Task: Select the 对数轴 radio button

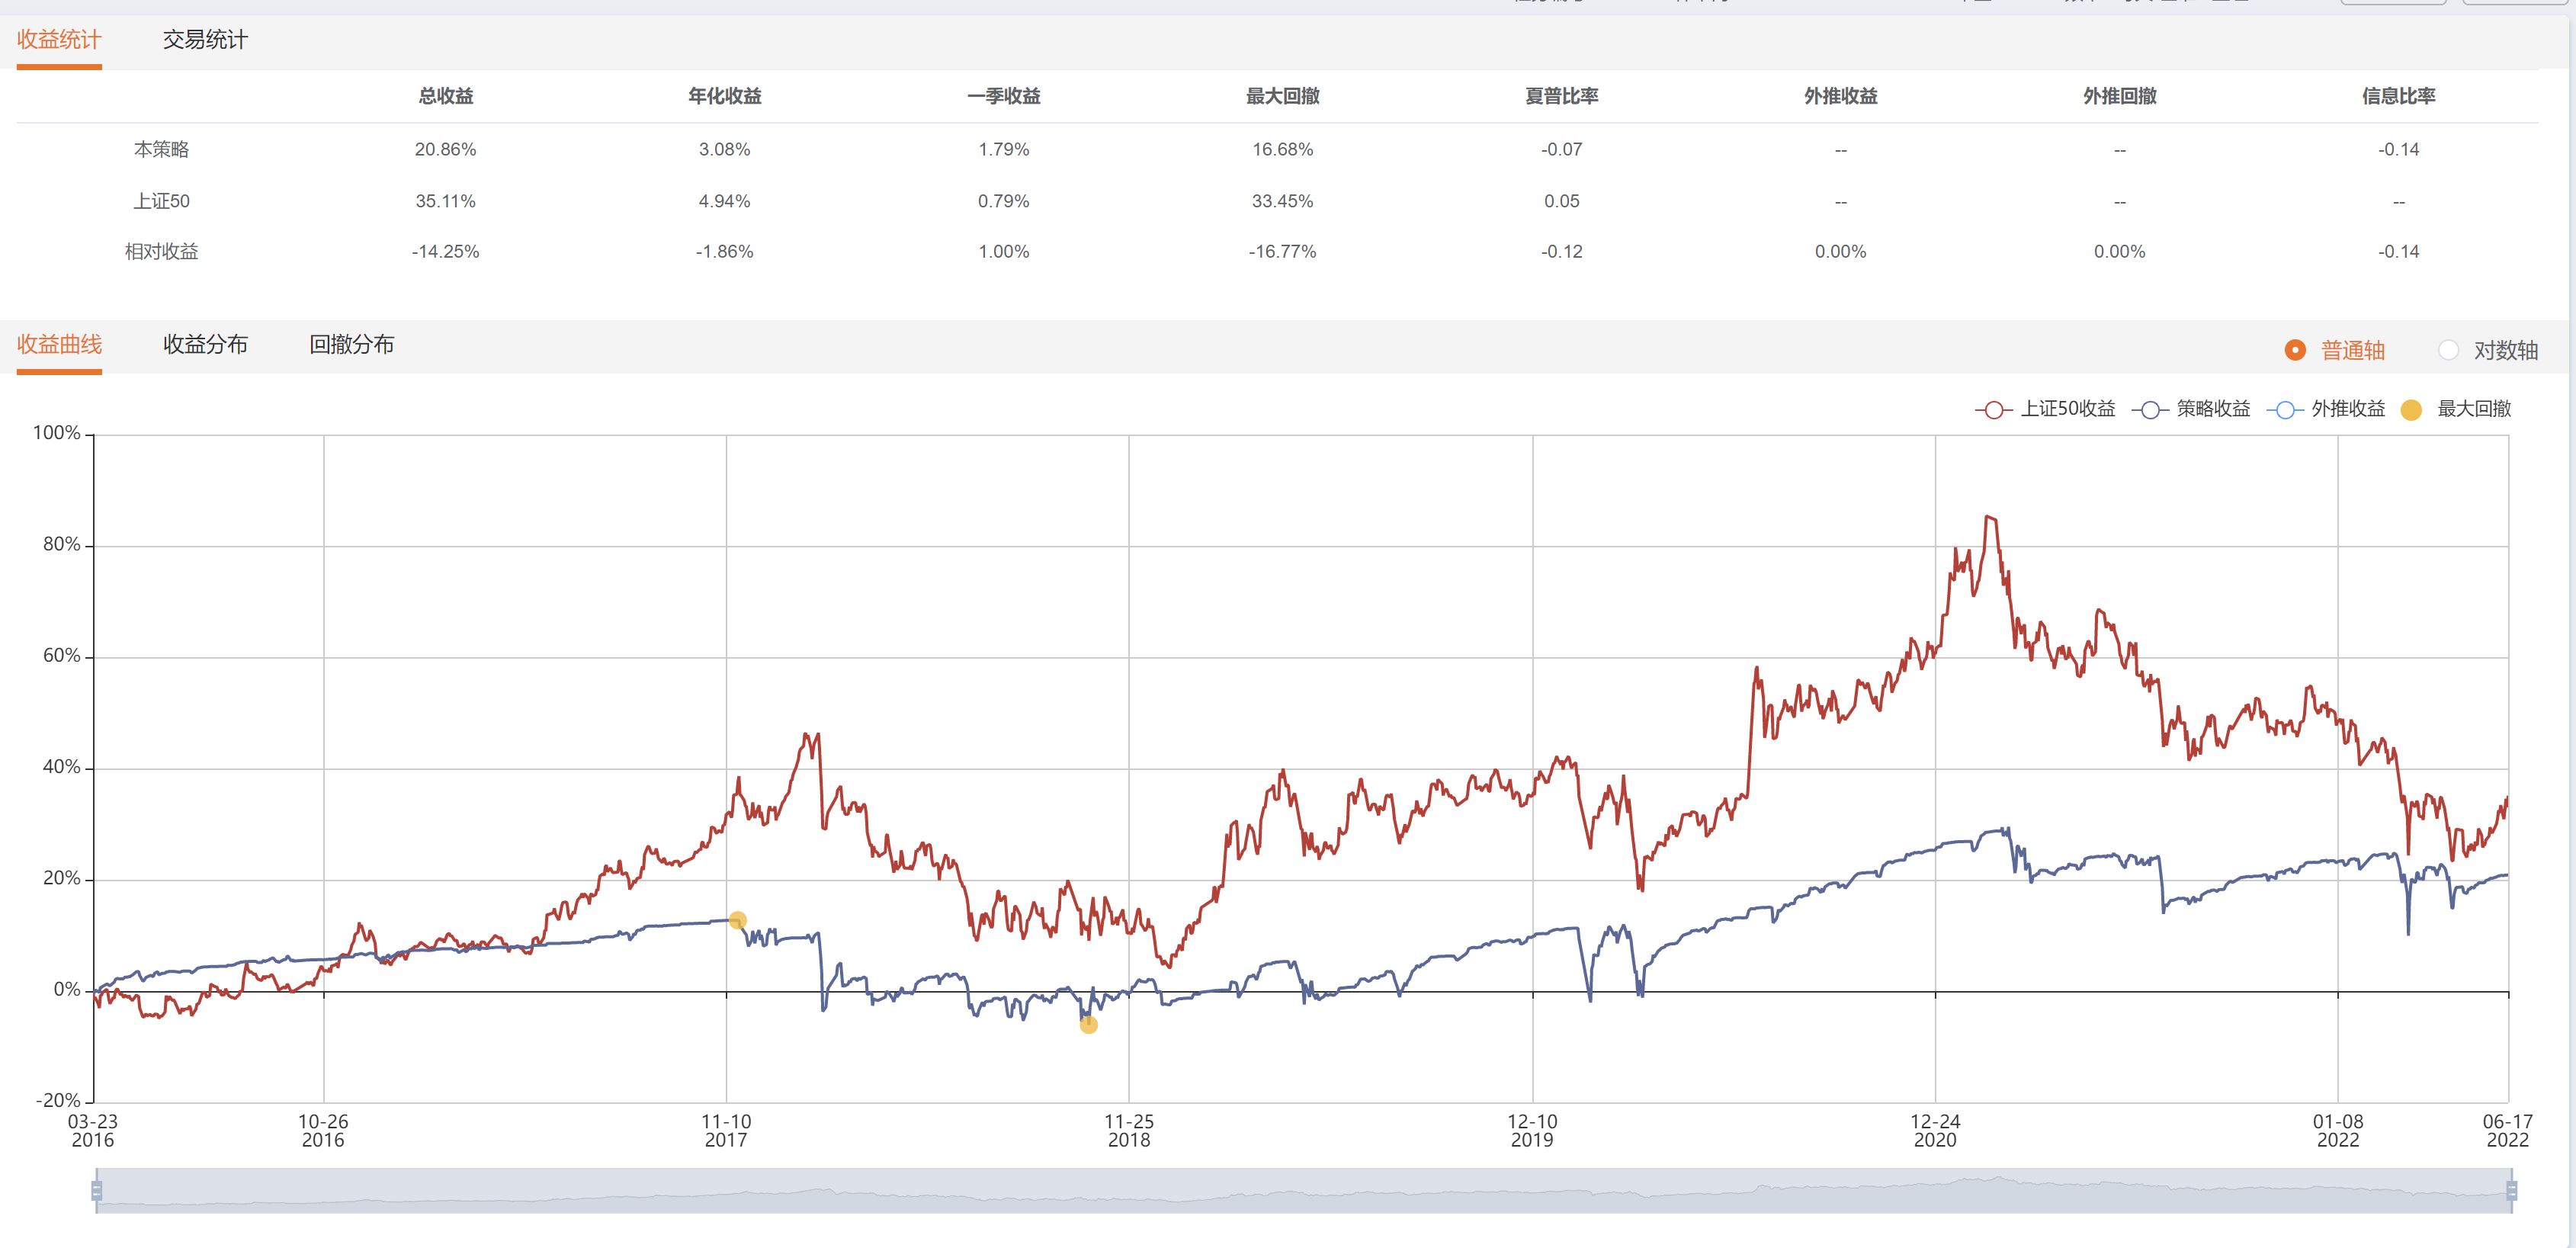Action: point(2448,350)
